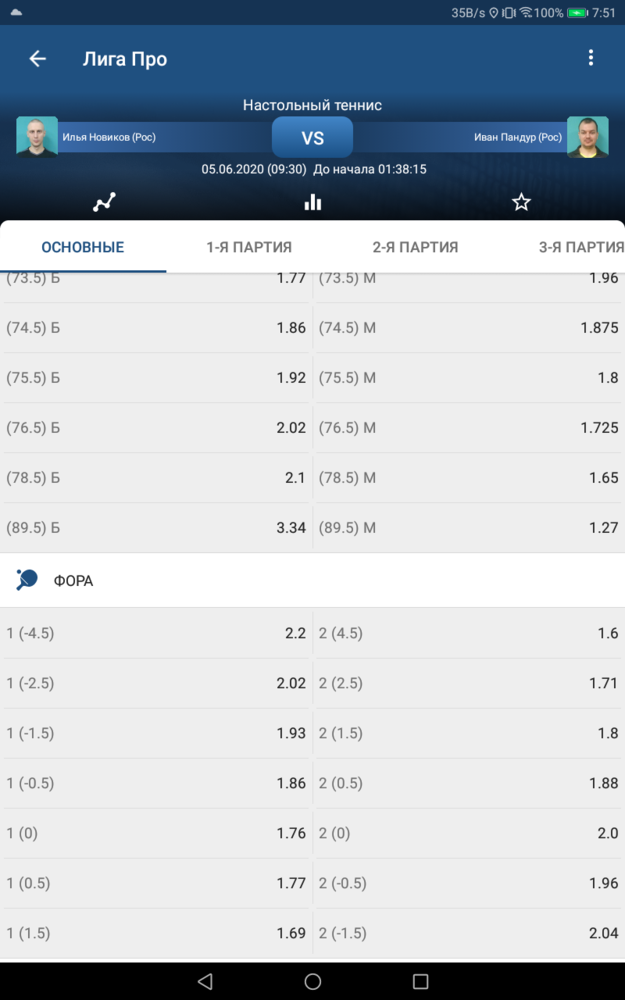Image resolution: width=625 pixels, height=1000 pixels.
Task: Select total (76.5) М odds 1.725
Action: point(469,428)
